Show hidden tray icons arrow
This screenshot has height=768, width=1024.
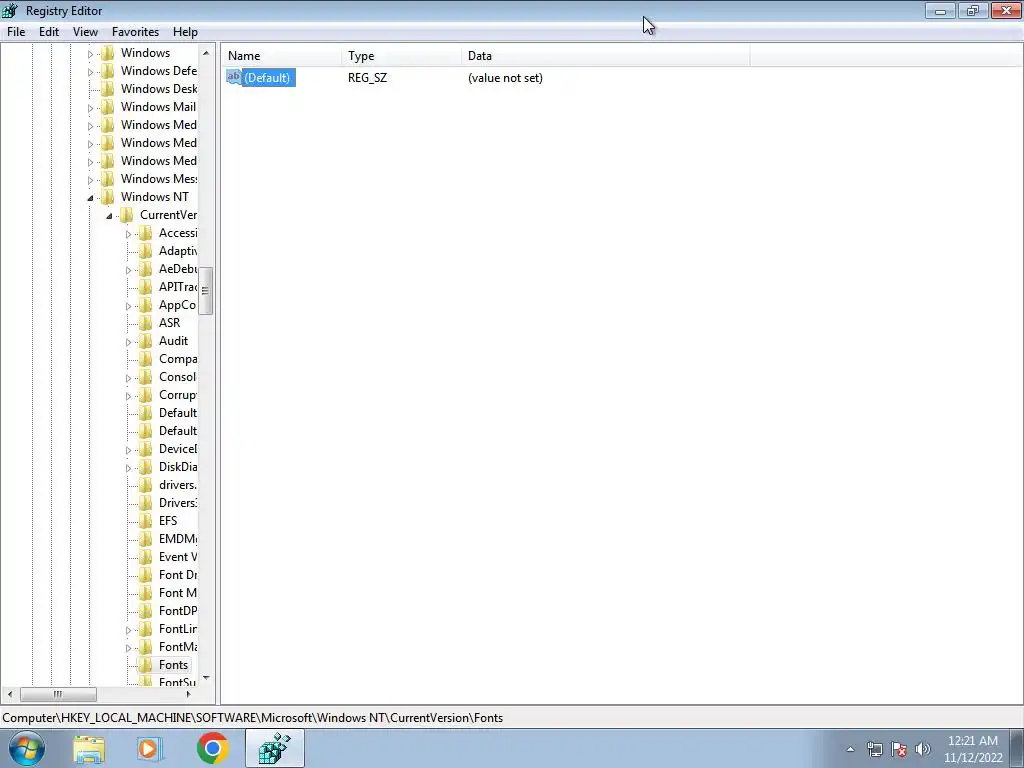tap(850, 750)
